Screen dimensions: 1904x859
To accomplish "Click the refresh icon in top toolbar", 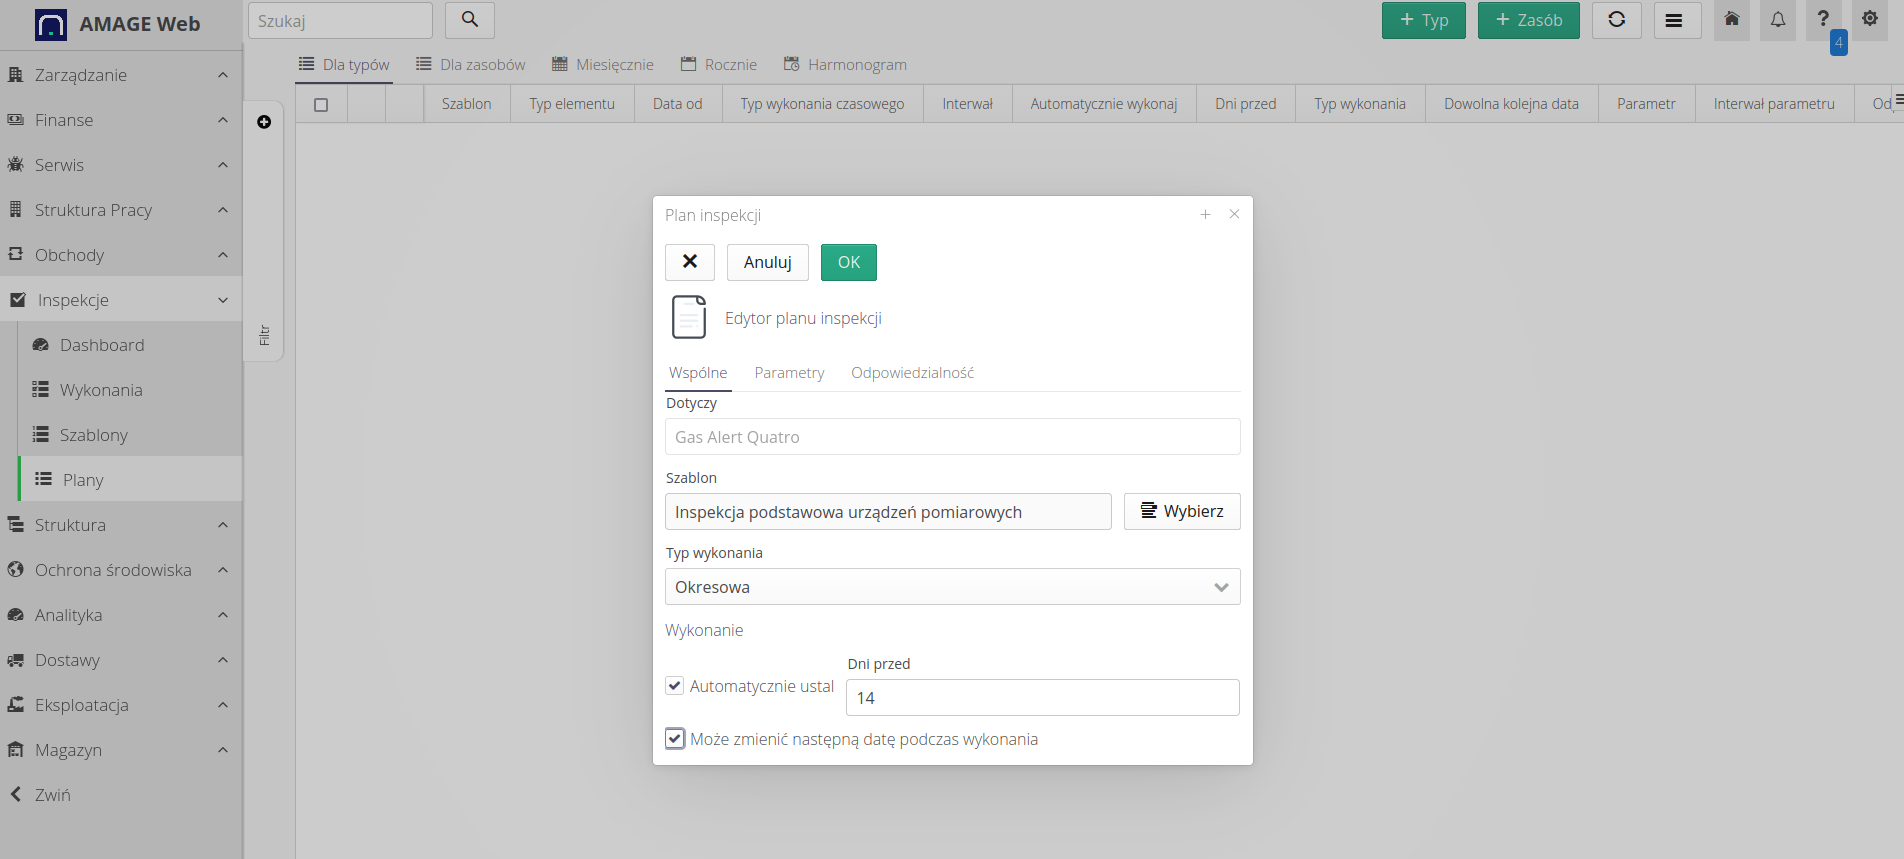I will point(1616,20).
